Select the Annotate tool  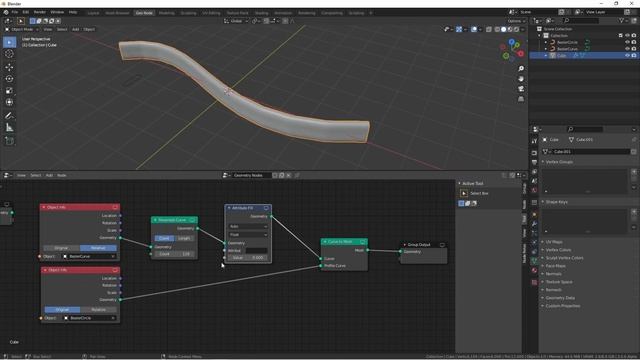click(9, 116)
